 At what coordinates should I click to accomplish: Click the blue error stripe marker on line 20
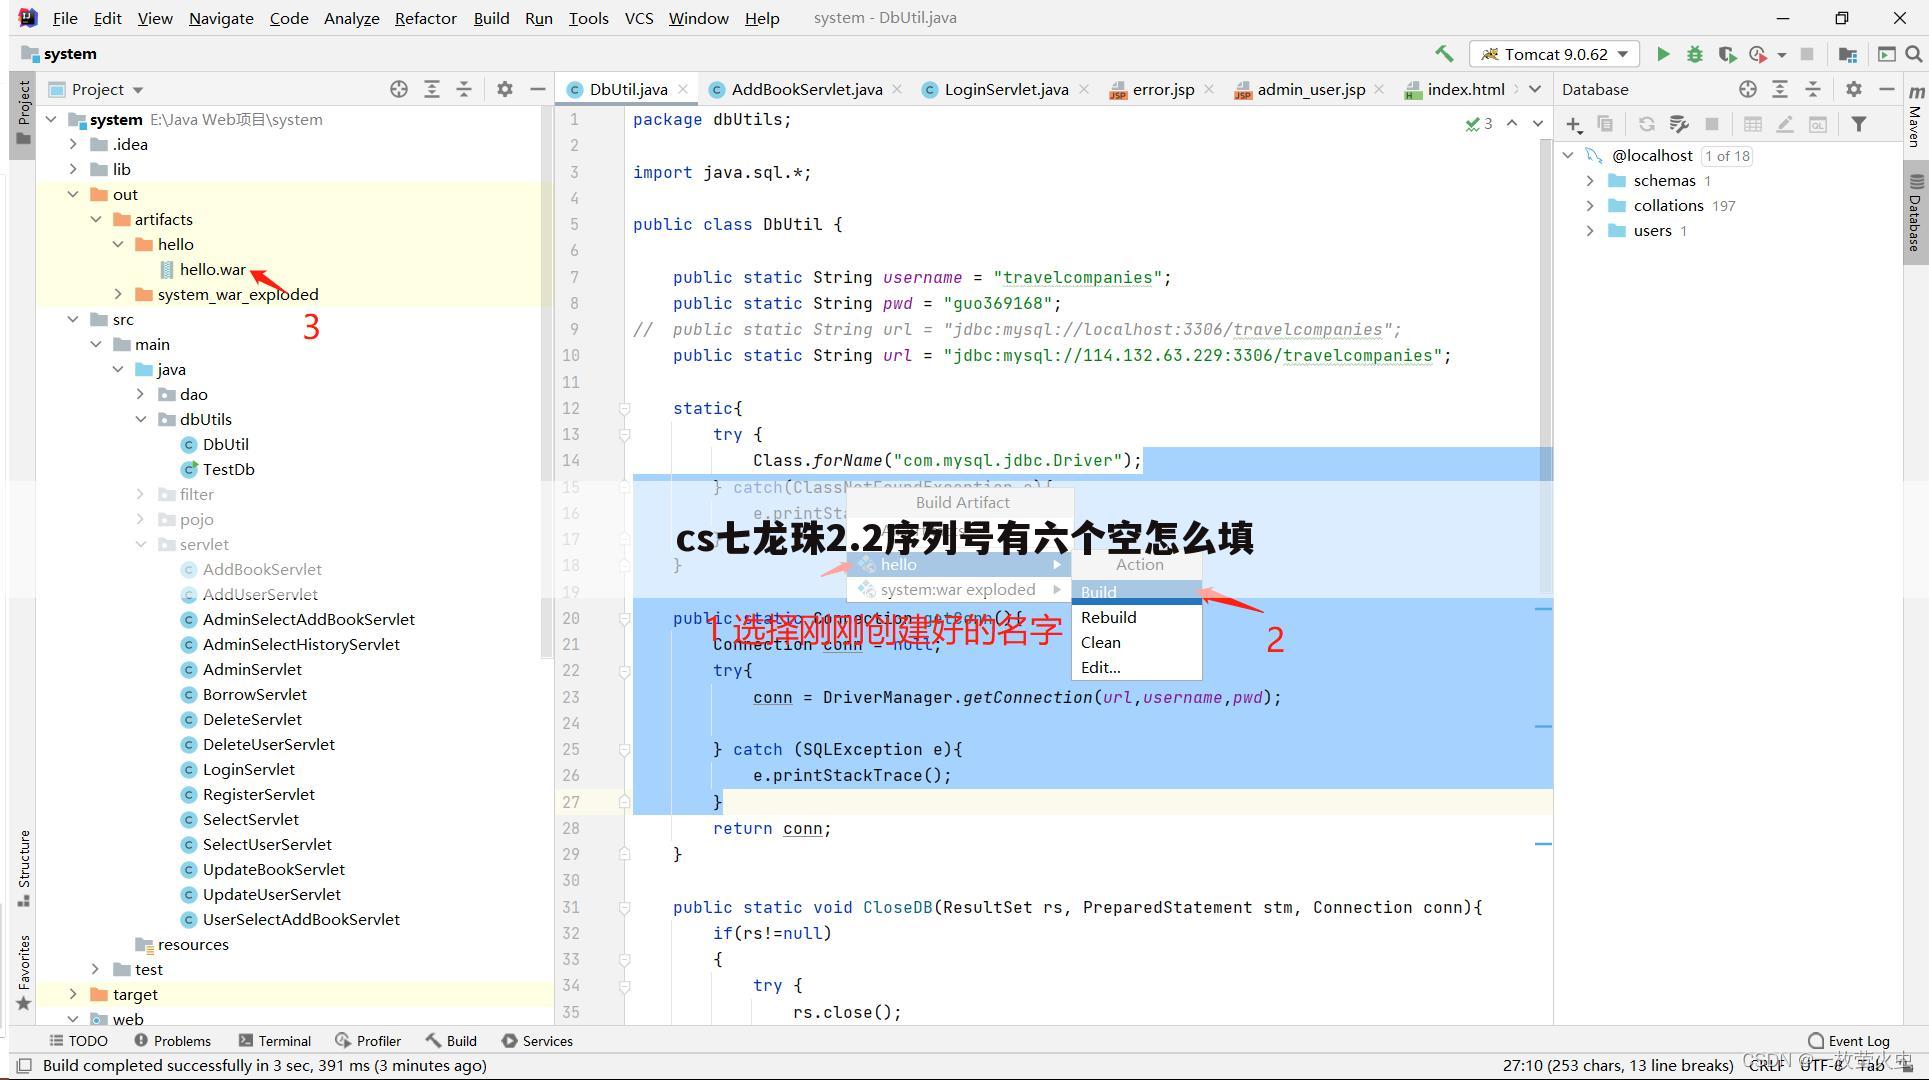point(1543,608)
